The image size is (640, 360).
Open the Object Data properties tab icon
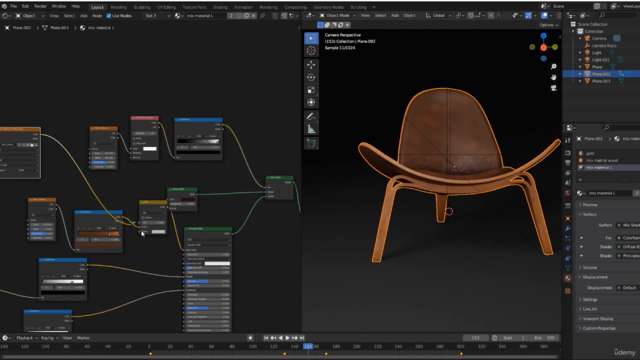[x=568, y=268]
